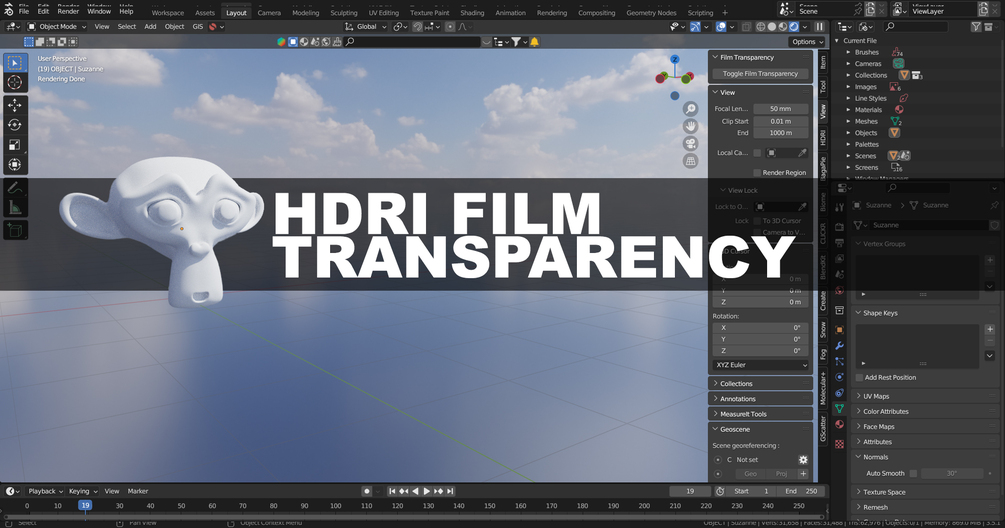Select the Scale tool
Viewport: 1005px width, 528px height.
(x=15, y=145)
